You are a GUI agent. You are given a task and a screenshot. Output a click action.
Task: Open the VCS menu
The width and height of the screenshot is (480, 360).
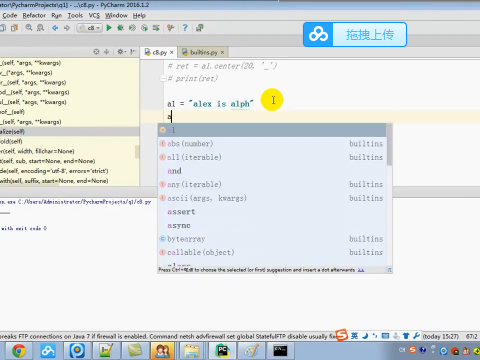coord(94,15)
